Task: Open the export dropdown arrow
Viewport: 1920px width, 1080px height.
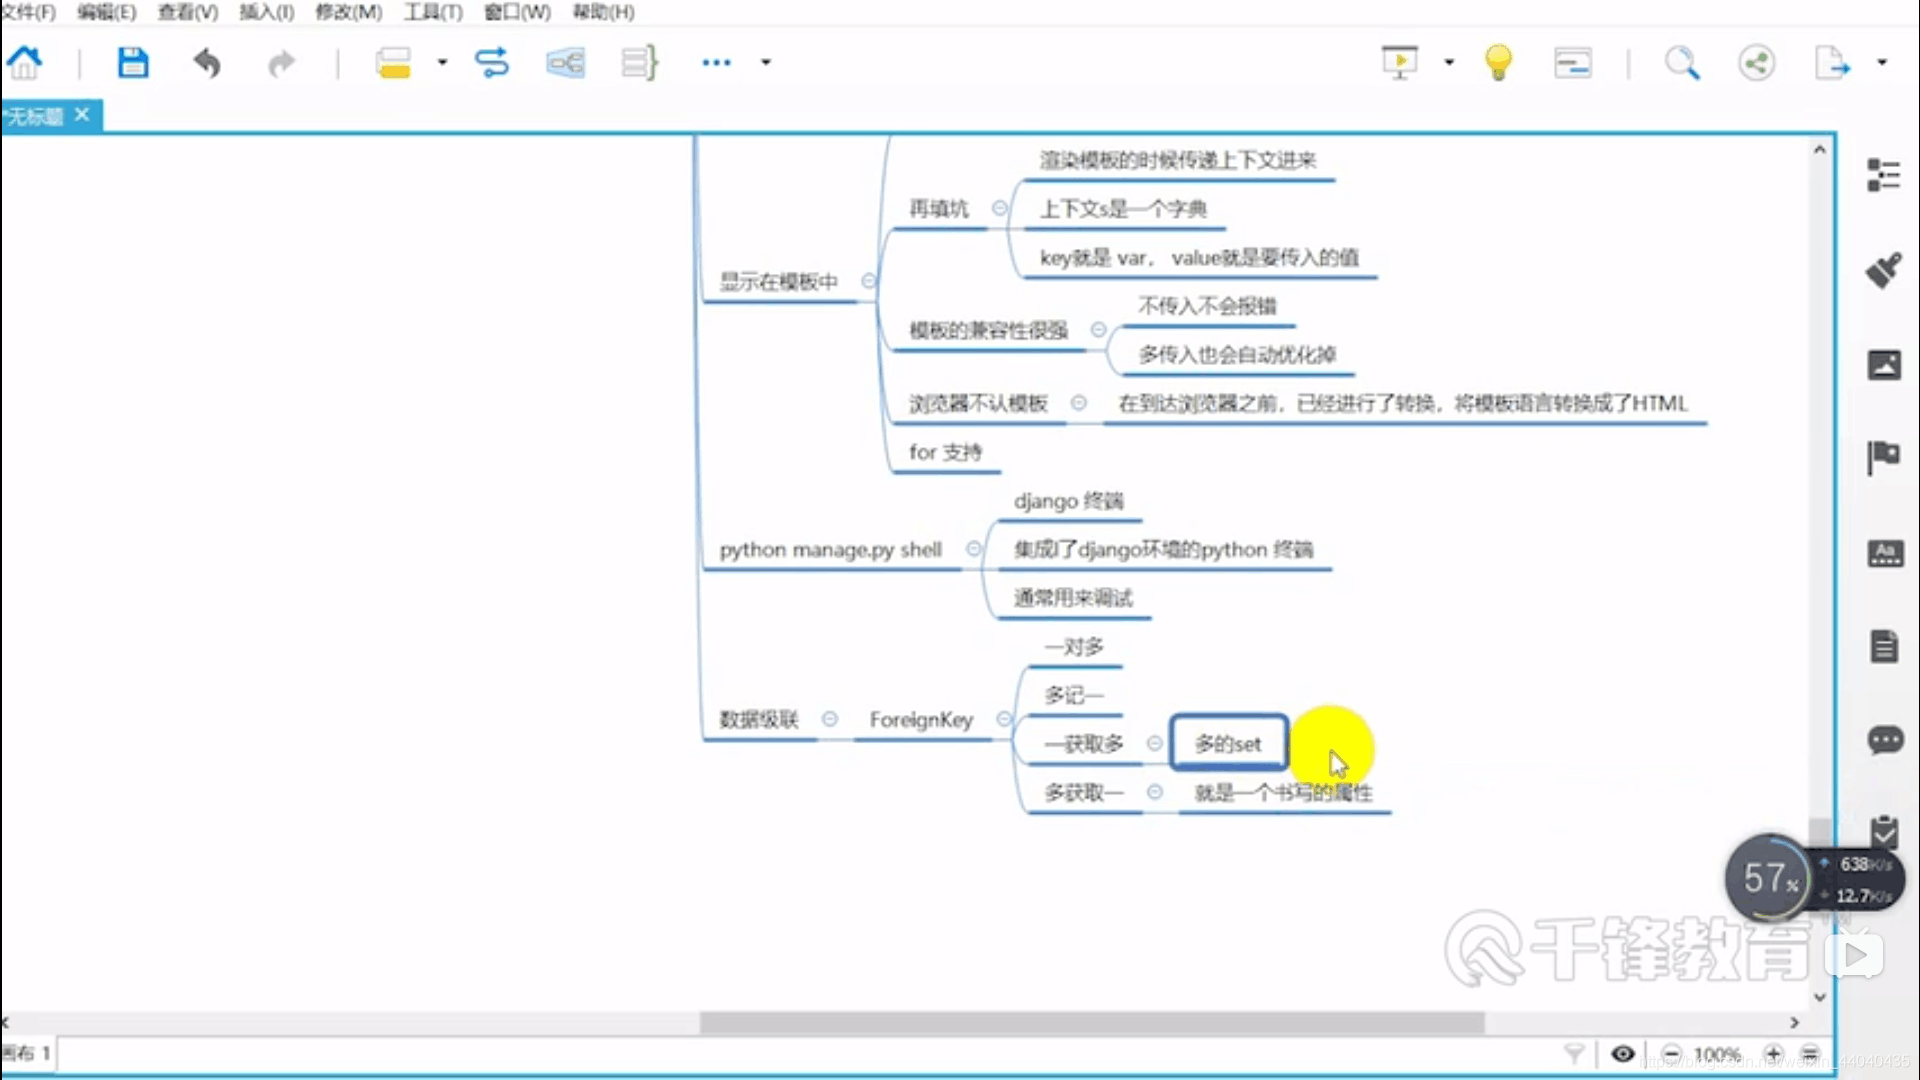Action: [x=1882, y=62]
